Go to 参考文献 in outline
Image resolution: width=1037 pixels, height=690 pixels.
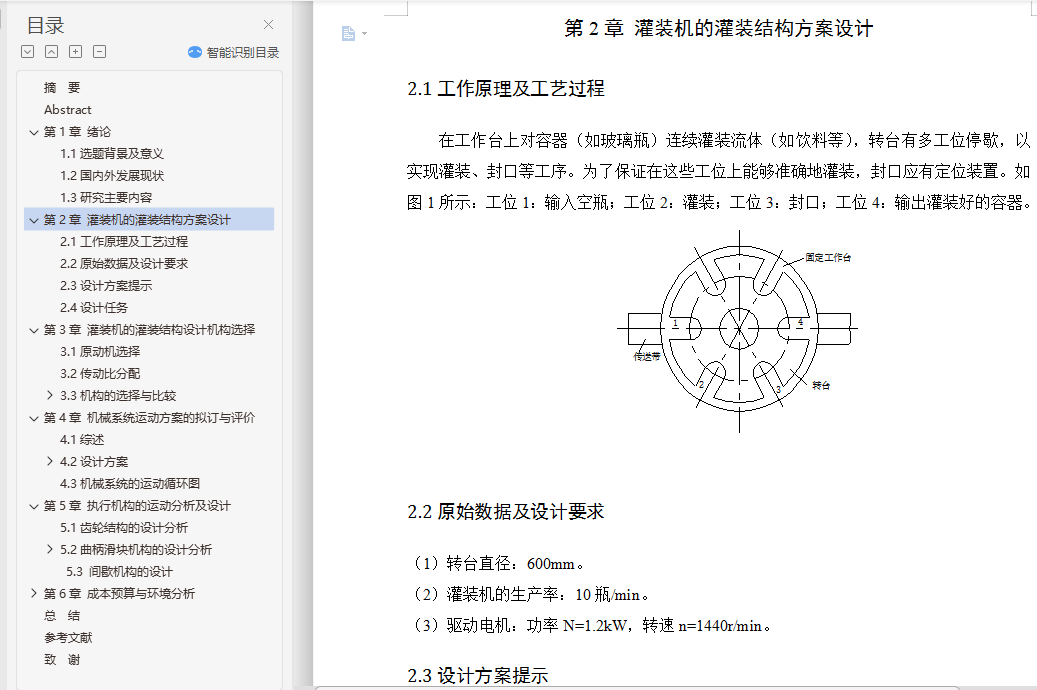[x=68, y=637]
